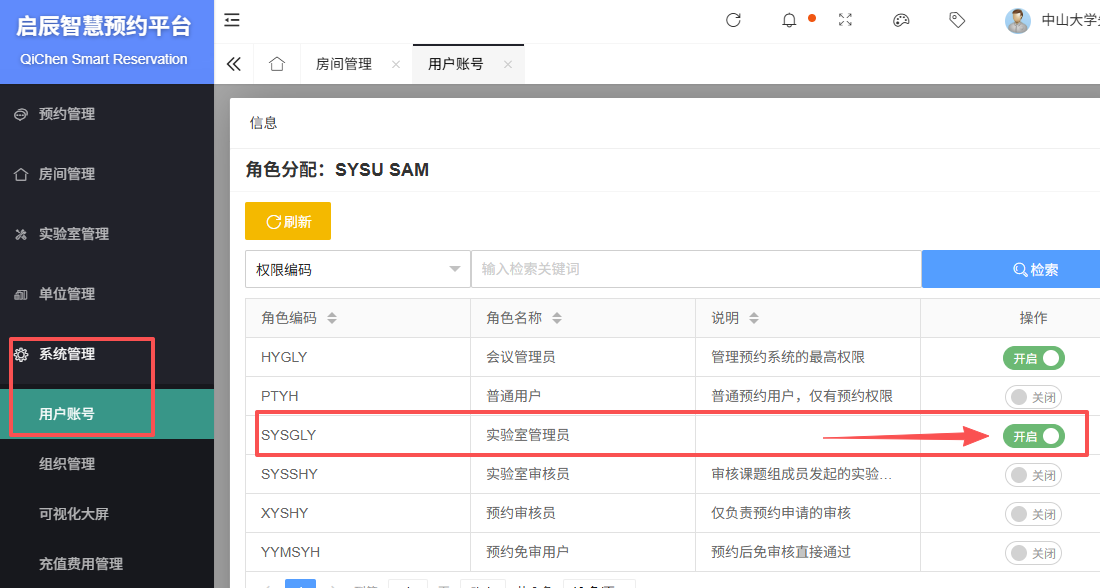
Task: Open the theme palette icon
Action: point(901,20)
